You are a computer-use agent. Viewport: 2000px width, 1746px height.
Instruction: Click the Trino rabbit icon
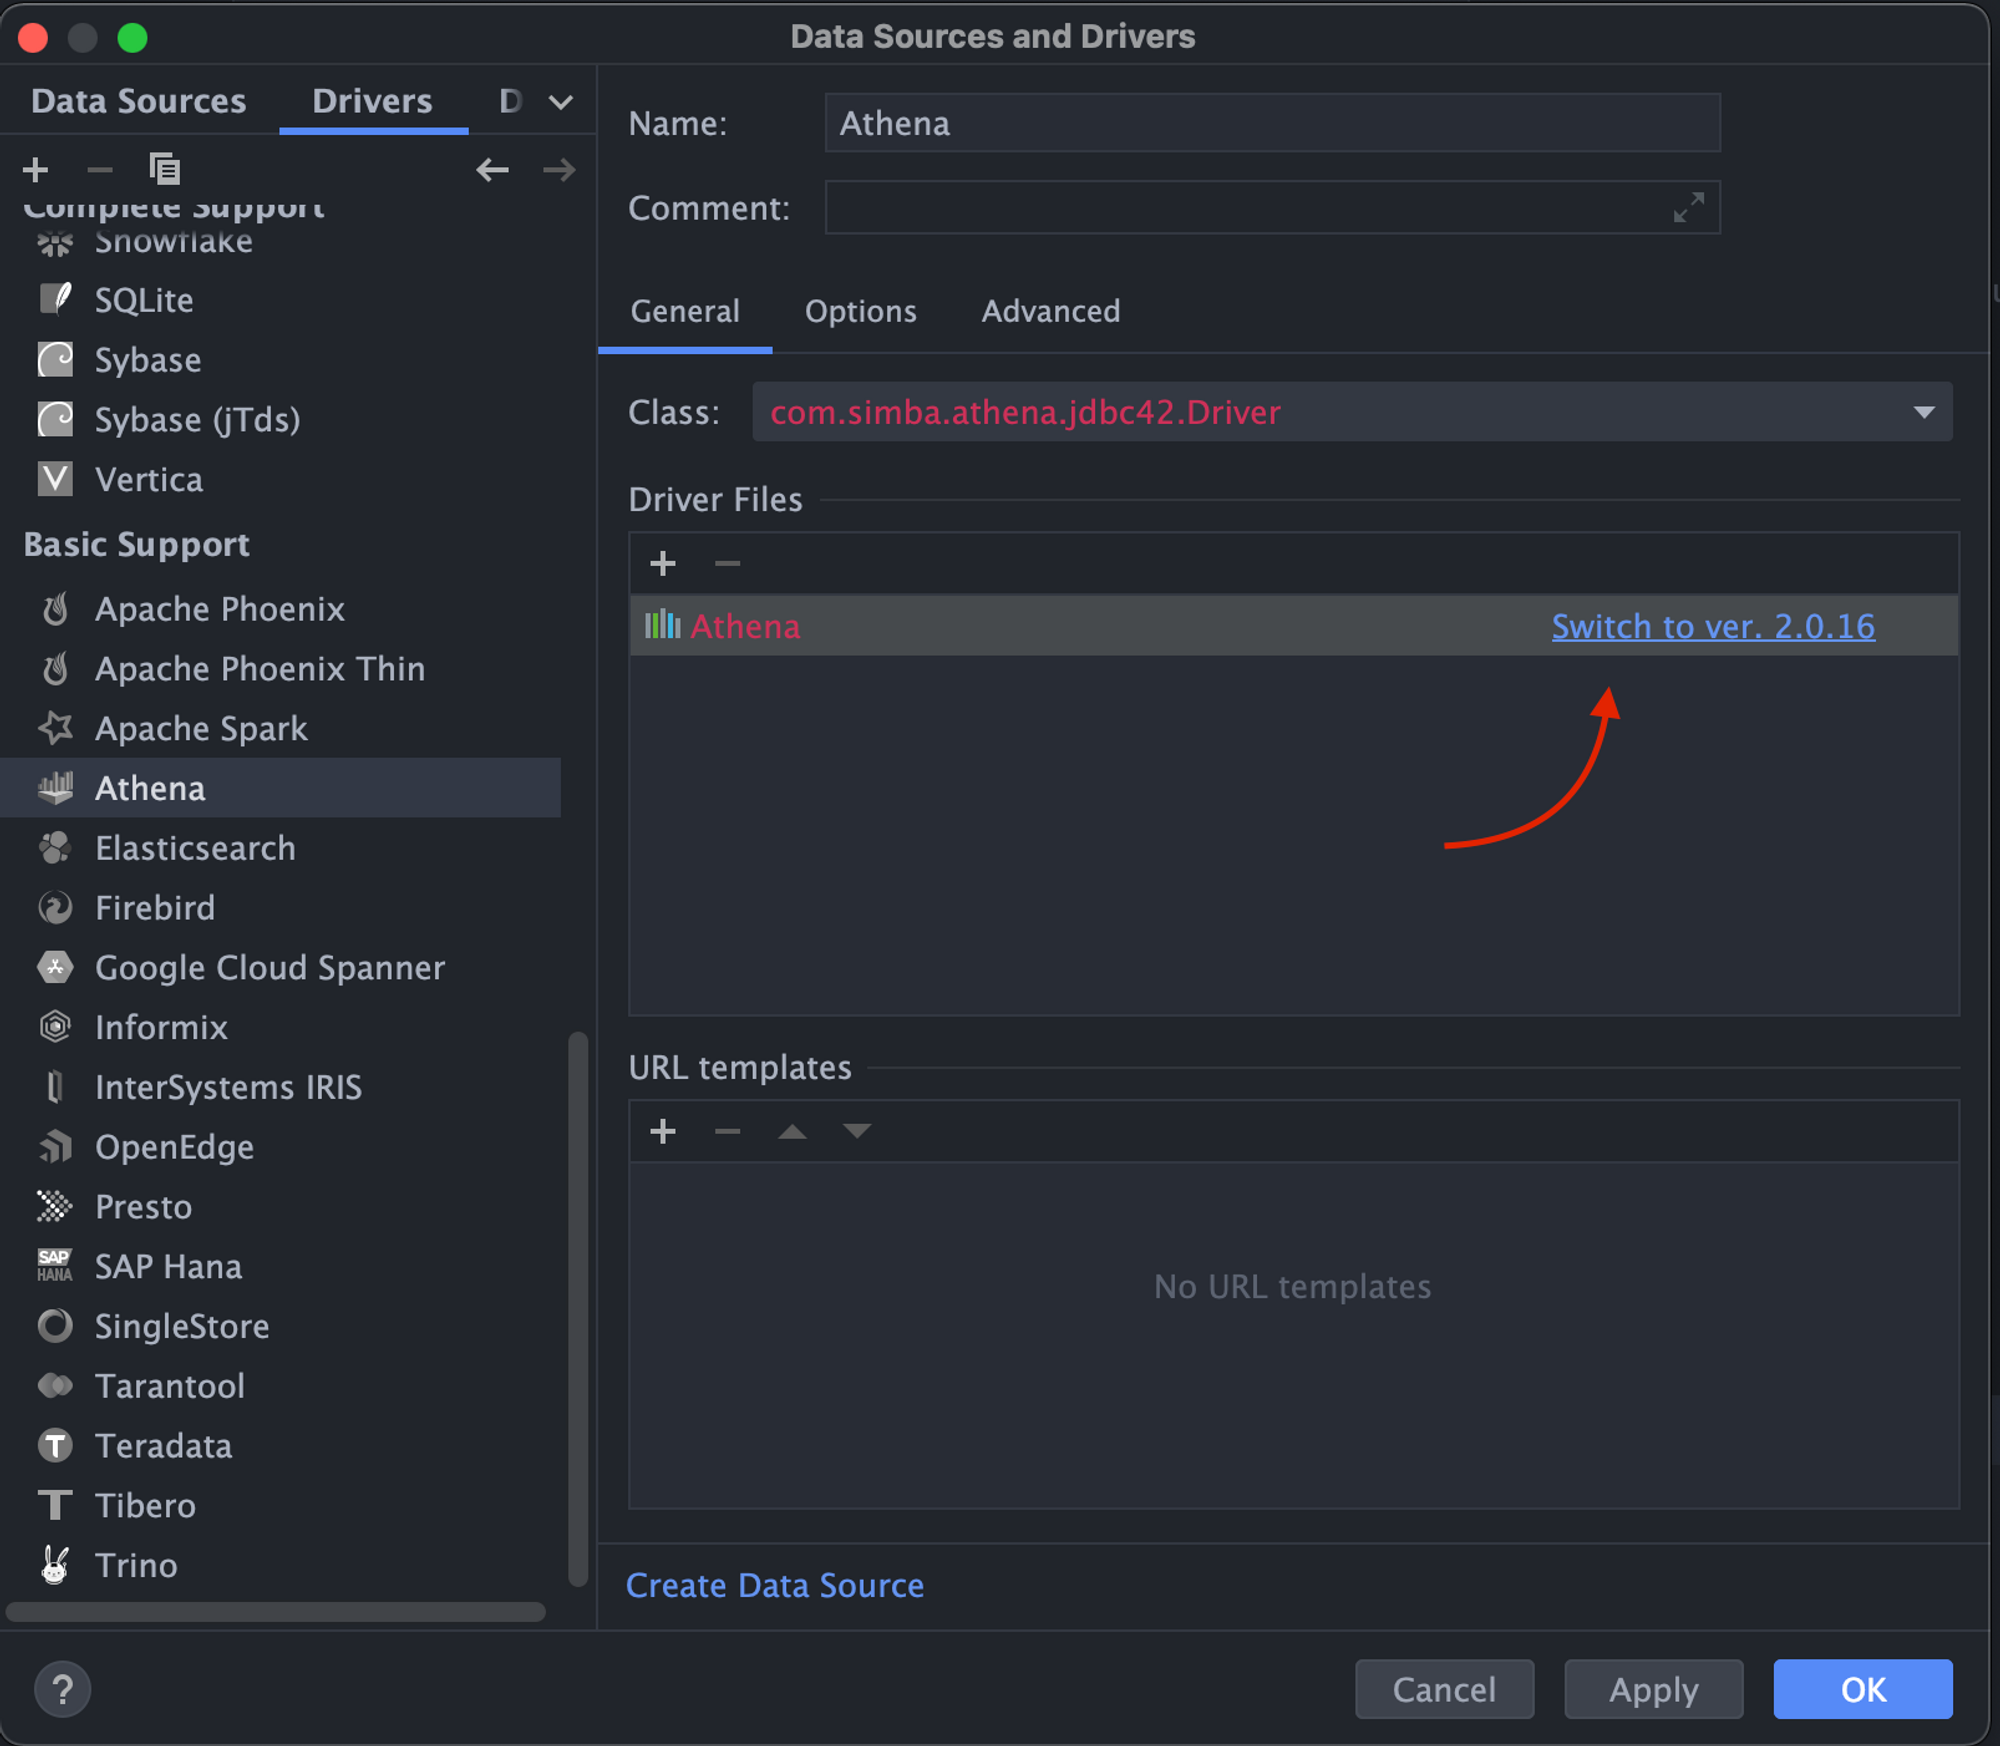point(56,1565)
